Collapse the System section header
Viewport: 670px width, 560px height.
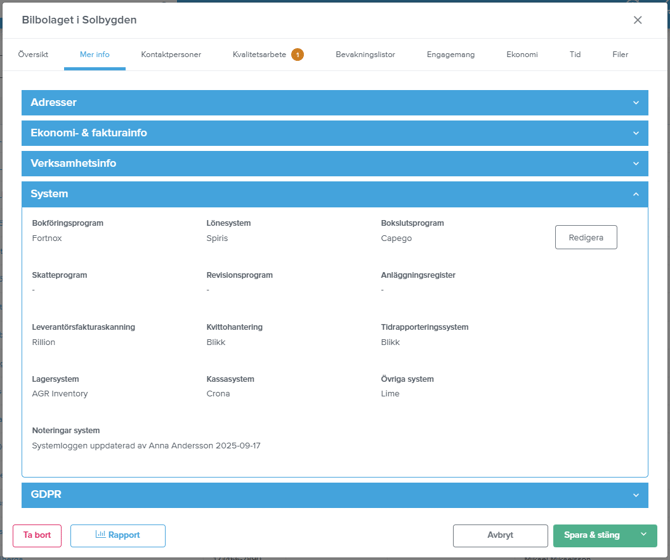pyautogui.click(x=335, y=194)
